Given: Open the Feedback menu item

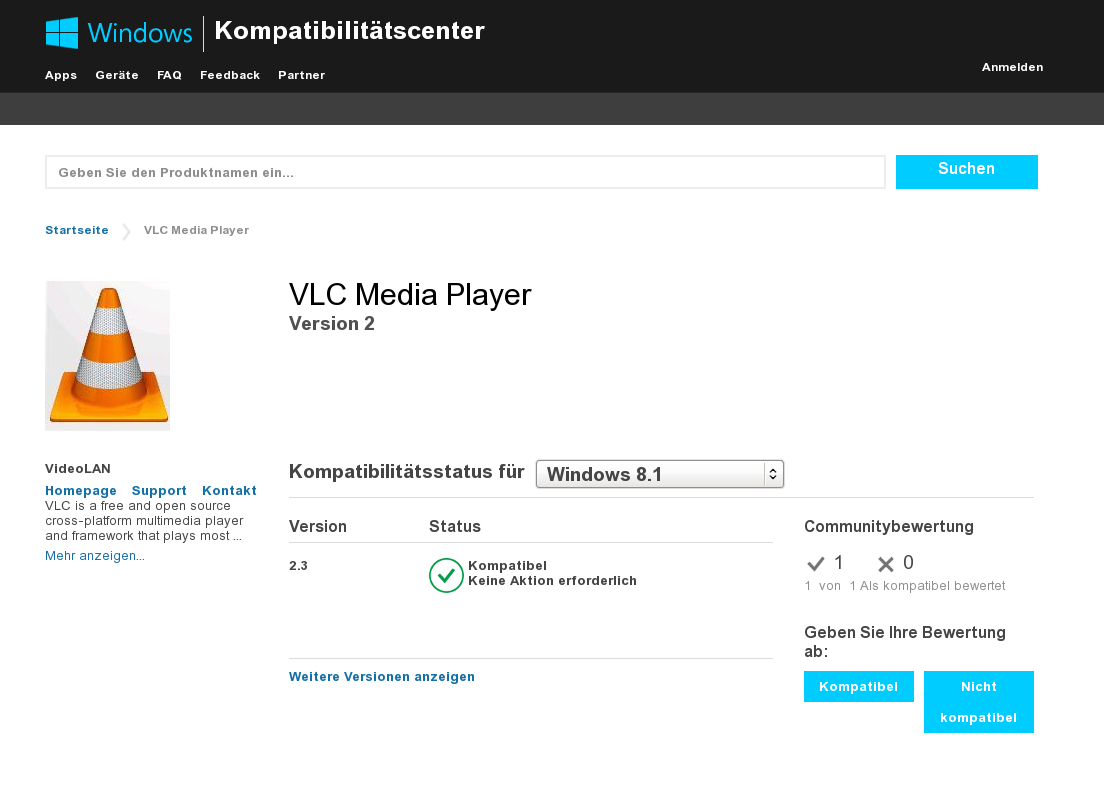Looking at the screenshot, I should pyautogui.click(x=230, y=75).
